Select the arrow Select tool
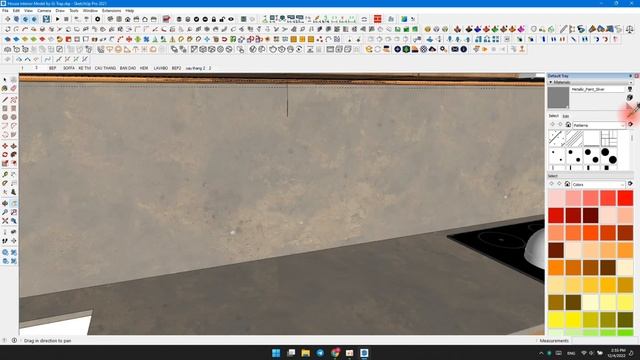The height and width of the screenshot is (360, 640). click(5, 80)
